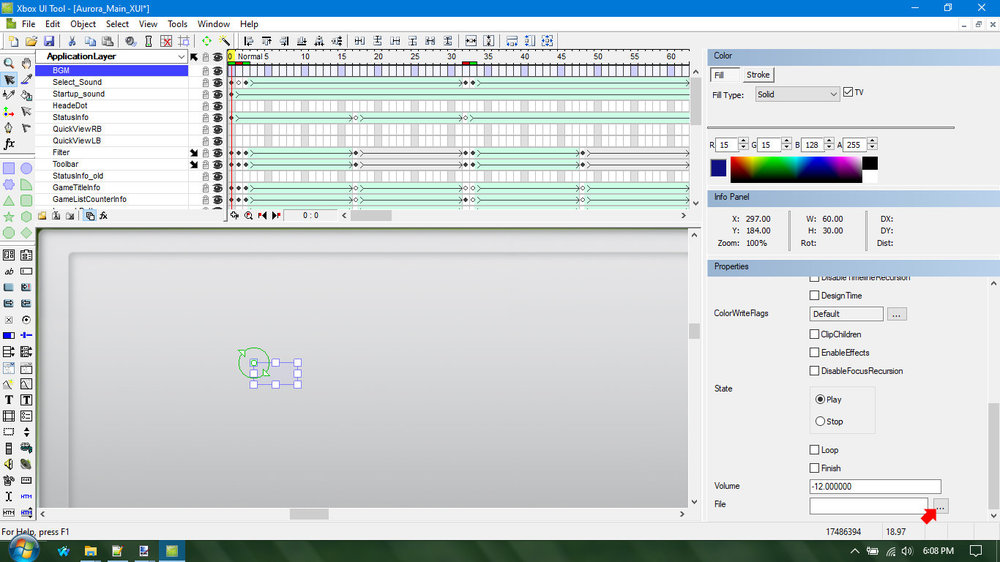1000x562 pixels.
Task: Click the green arrows move toolbar icon
Action: coord(207,41)
